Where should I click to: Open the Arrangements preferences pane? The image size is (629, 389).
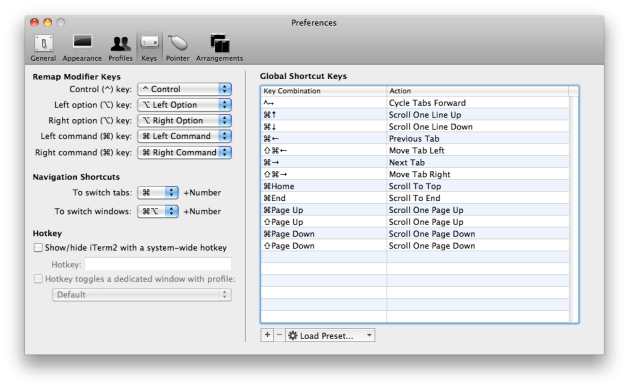point(219,48)
